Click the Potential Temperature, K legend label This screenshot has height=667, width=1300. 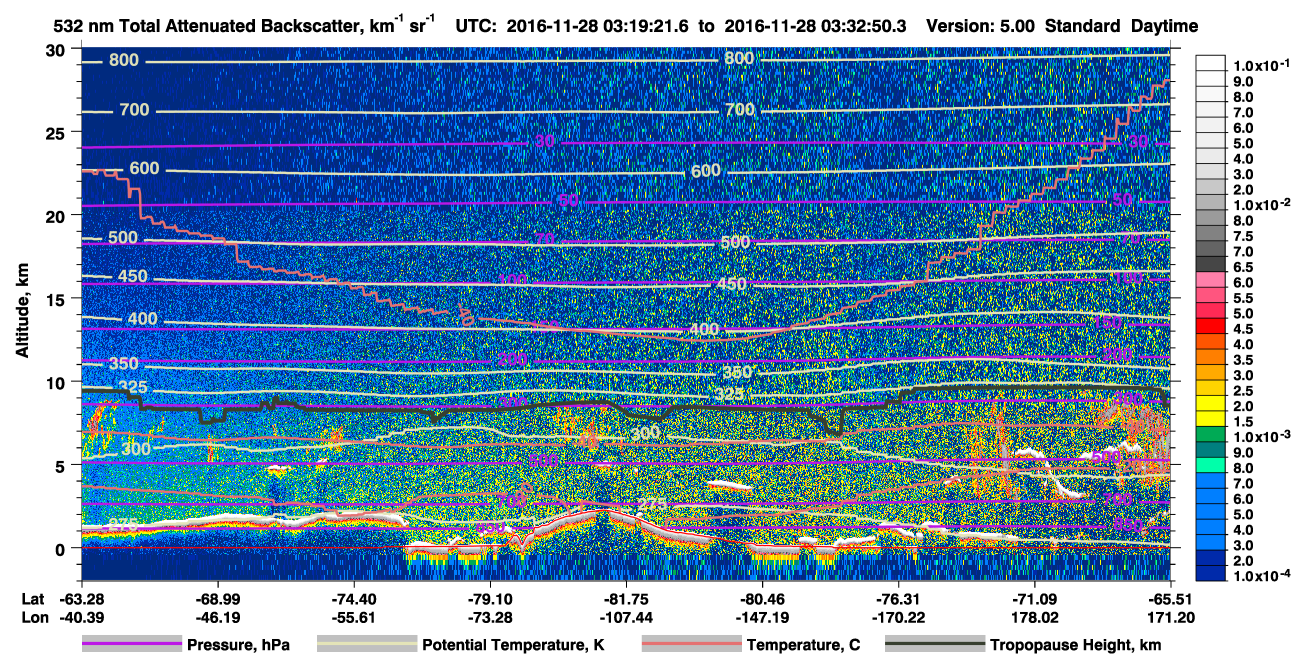[513, 646]
